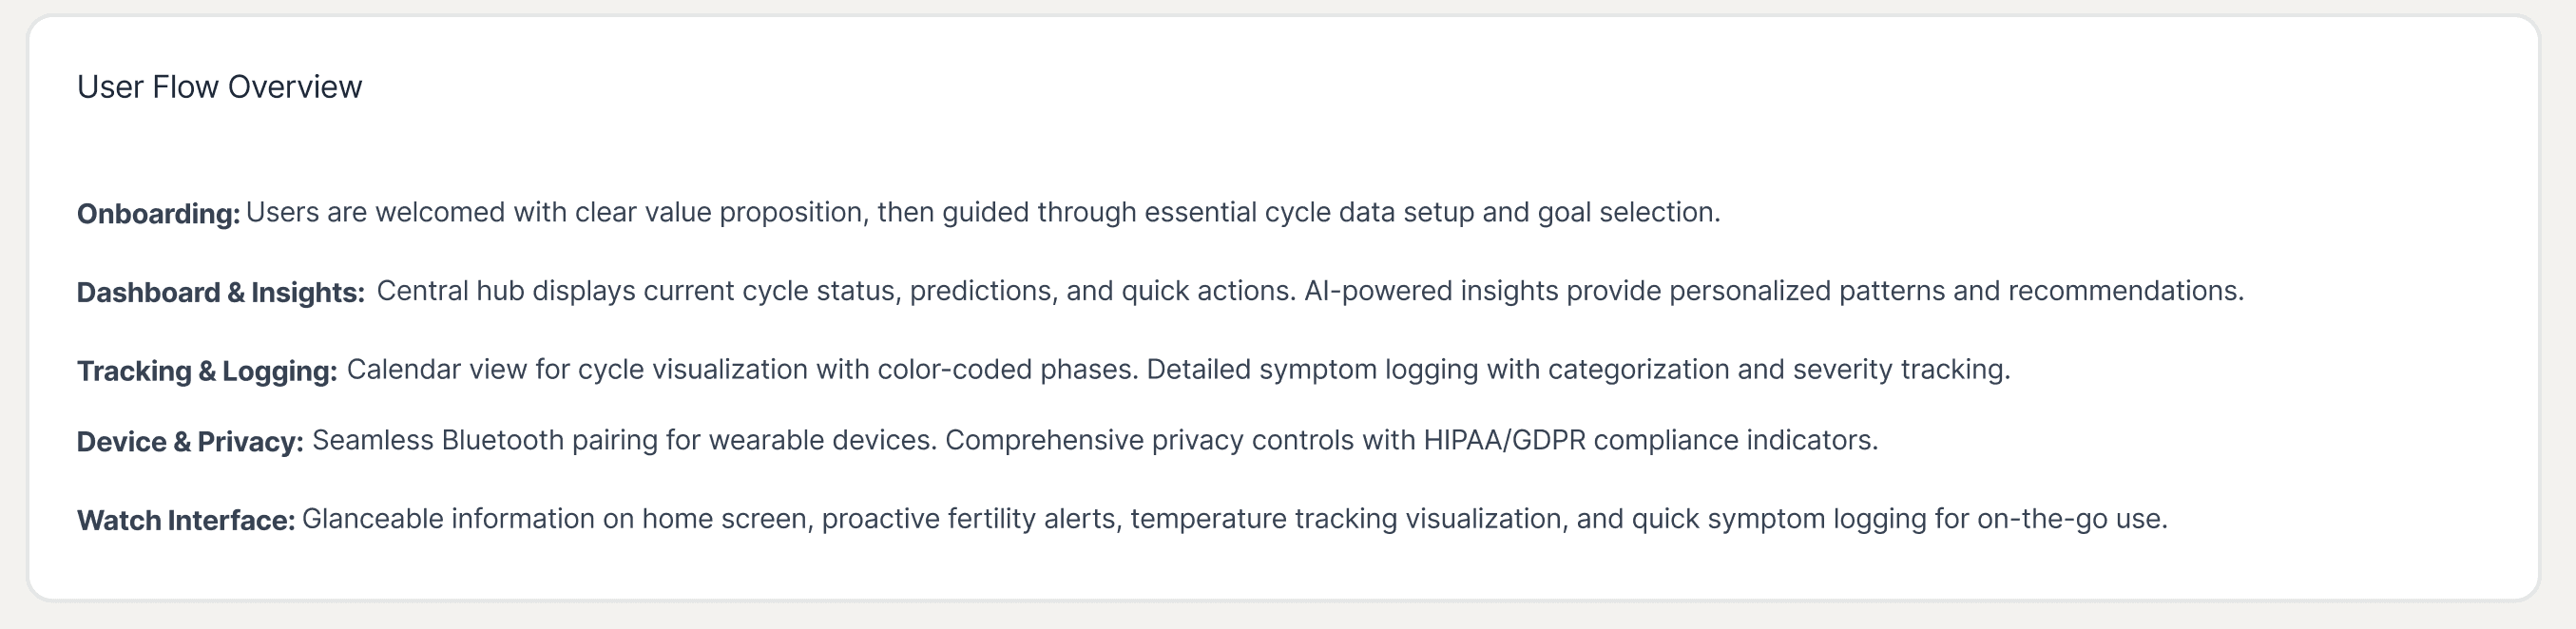Click the User Flow Overview heading
Image resolution: width=2576 pixels, height=629 pixels.
(x=219, y=87)
